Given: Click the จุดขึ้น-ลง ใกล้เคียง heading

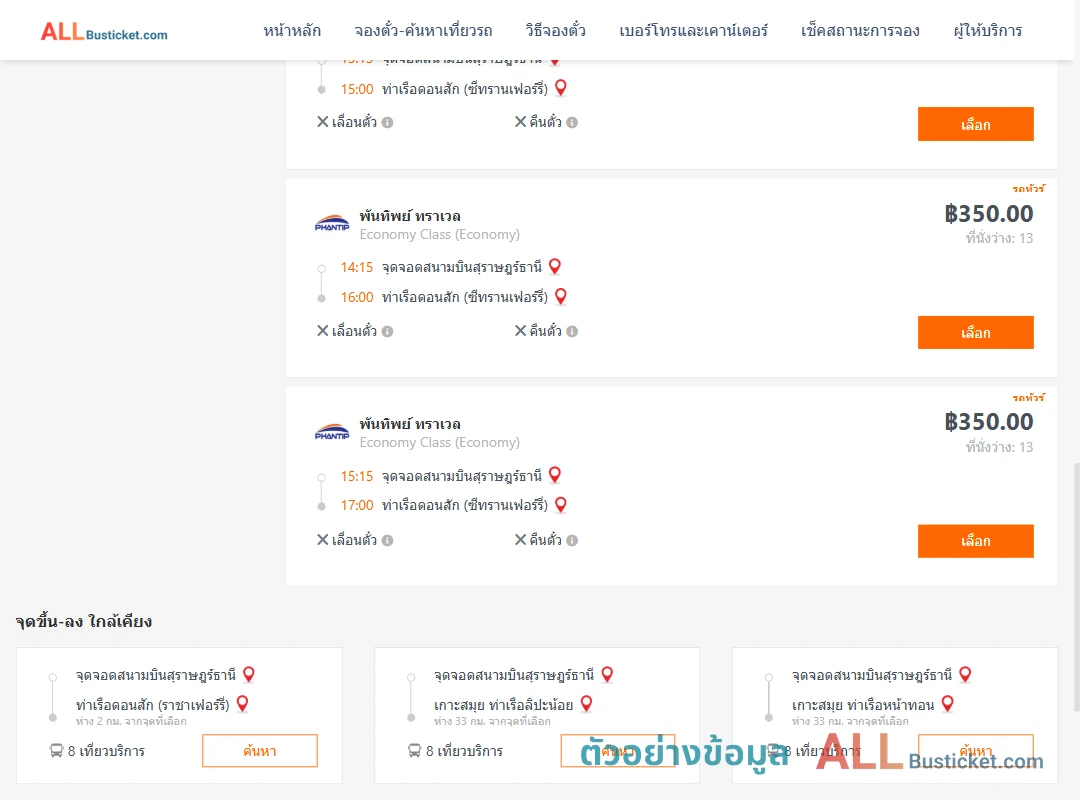Looking at the screenshot, I should [x=84, y=621].
